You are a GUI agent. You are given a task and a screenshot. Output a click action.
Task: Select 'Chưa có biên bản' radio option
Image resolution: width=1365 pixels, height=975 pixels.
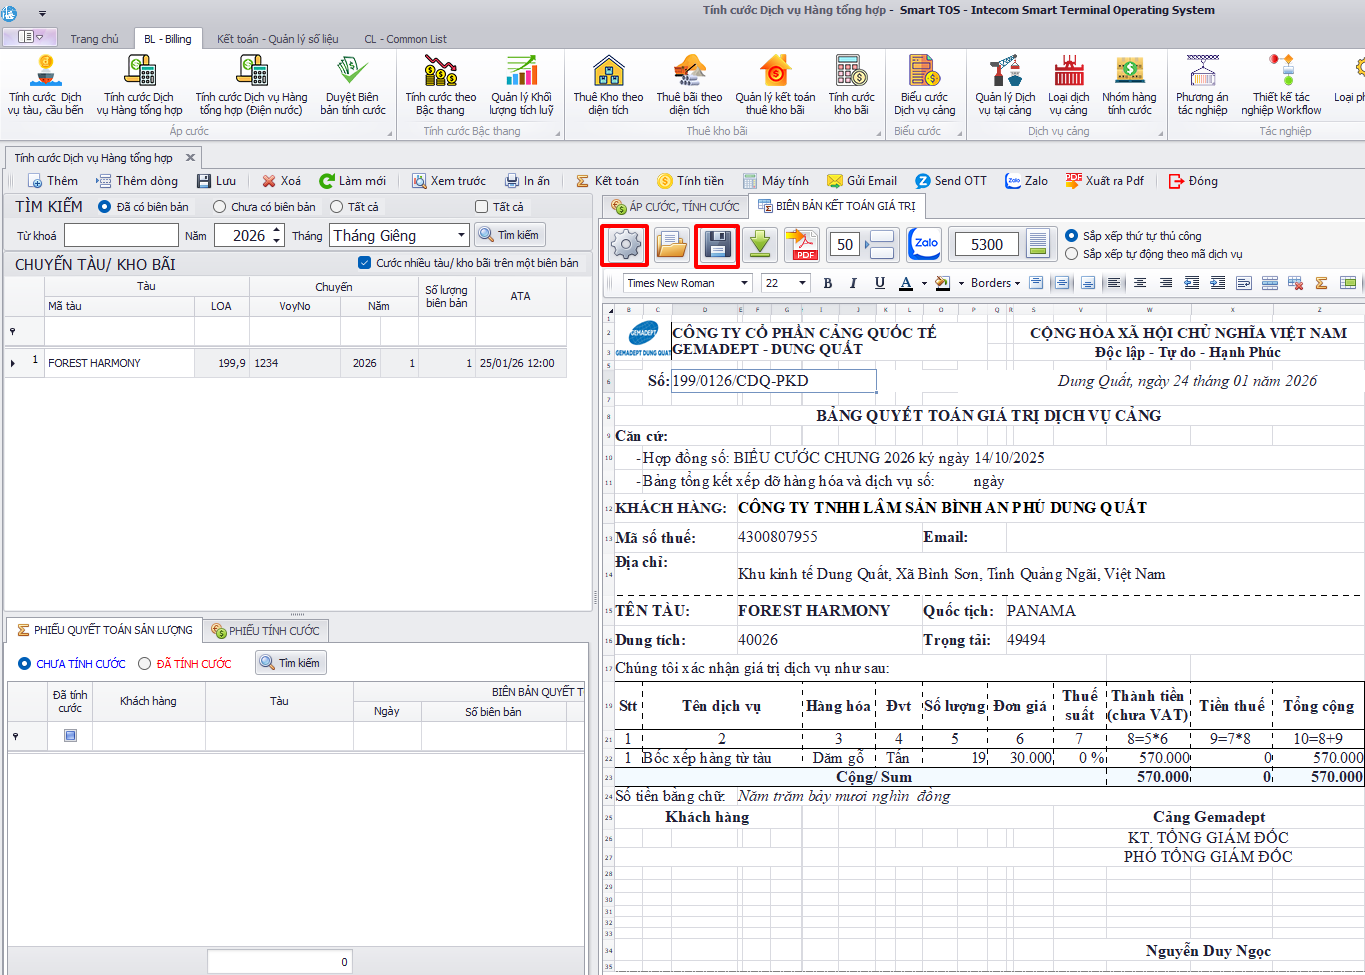tap(220, 207)
